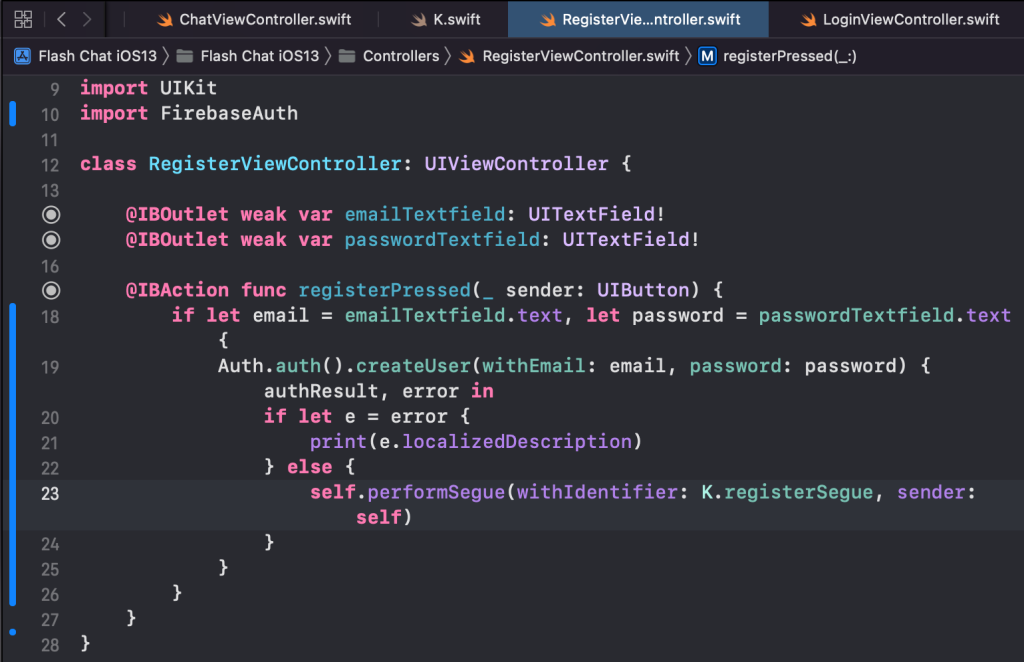Click the Controllers folder icon in breadcrumb
Viewport: 1024px width, 662px height.
[x=347, y=56]
